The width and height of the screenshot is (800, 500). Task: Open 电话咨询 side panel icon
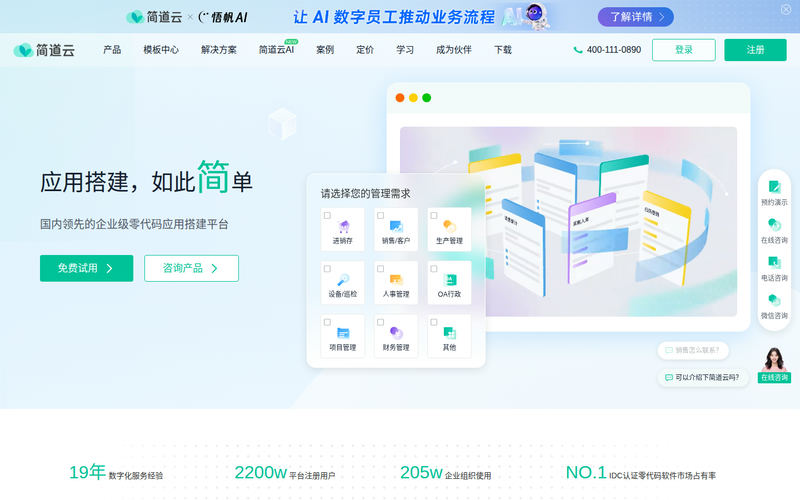pos(774,262)
